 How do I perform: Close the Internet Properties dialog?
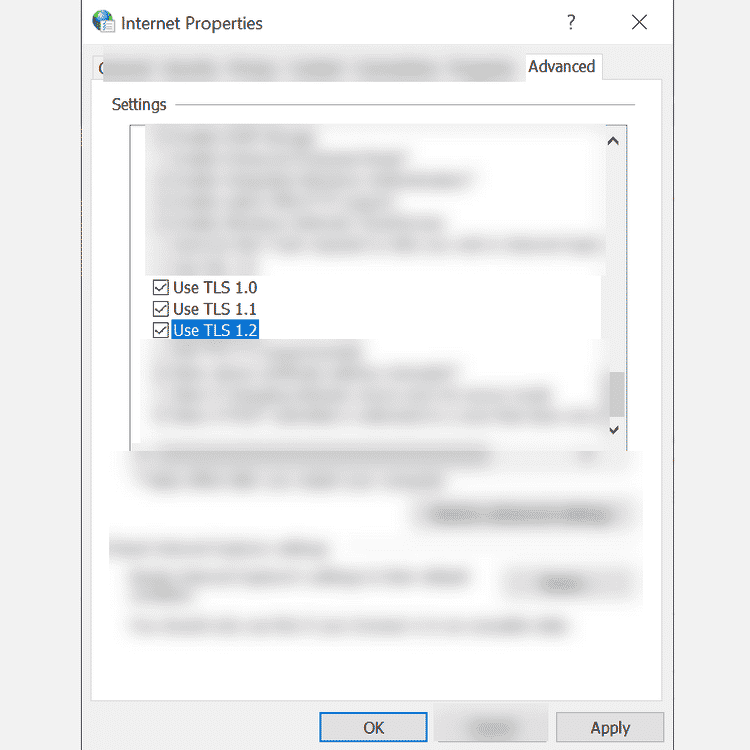click(x=639, y=22)
